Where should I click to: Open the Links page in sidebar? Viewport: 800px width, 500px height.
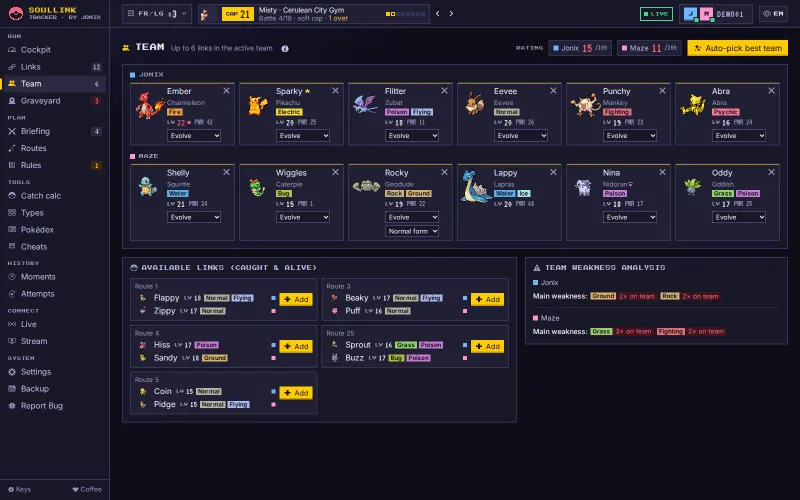[53, 67]
